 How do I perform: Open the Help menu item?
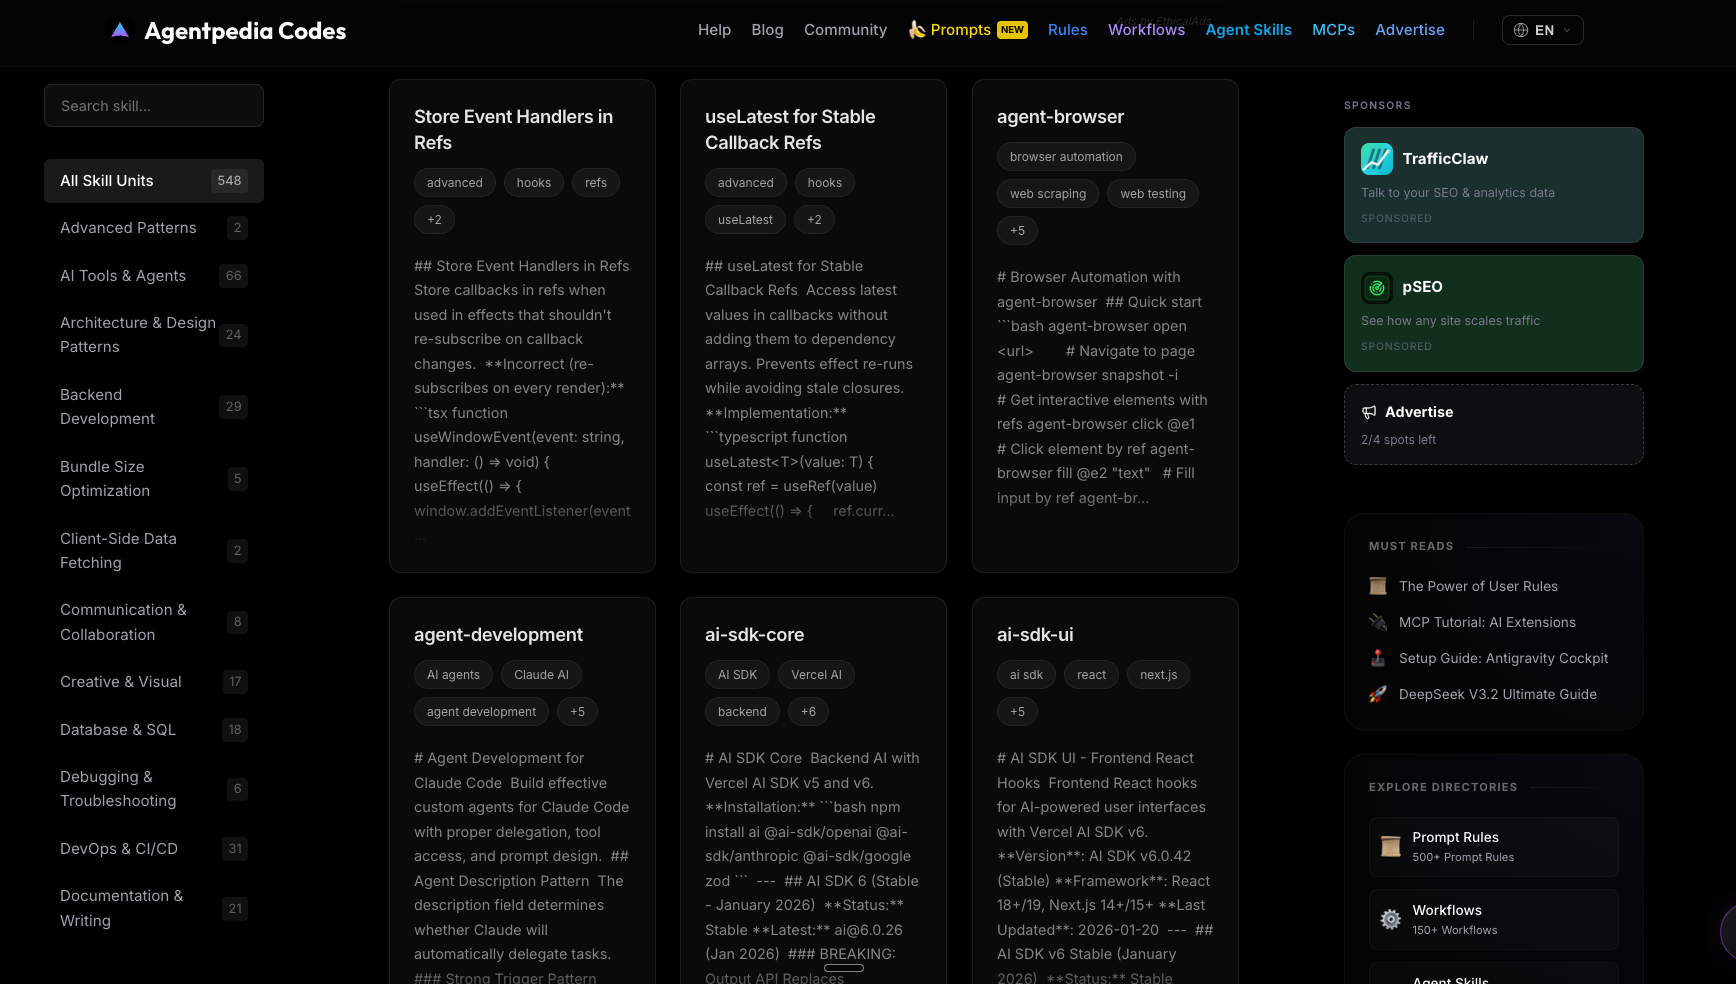[714, 30]
